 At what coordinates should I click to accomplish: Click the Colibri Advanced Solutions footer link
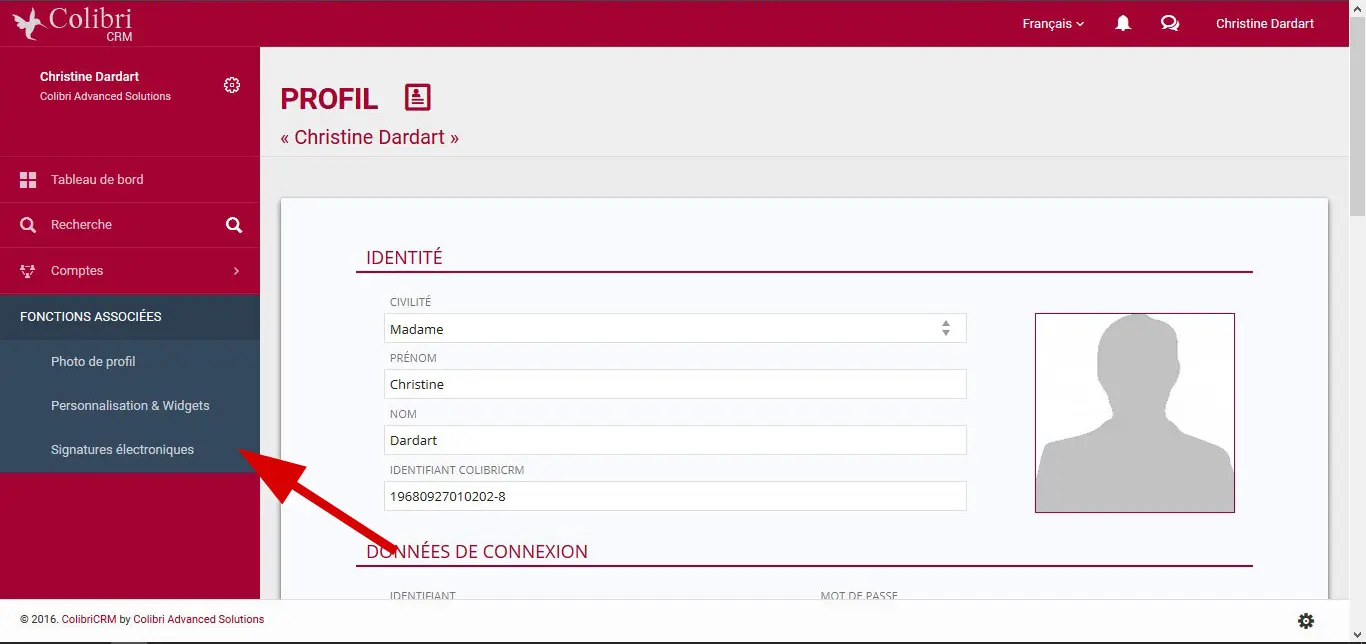(199, 619)
